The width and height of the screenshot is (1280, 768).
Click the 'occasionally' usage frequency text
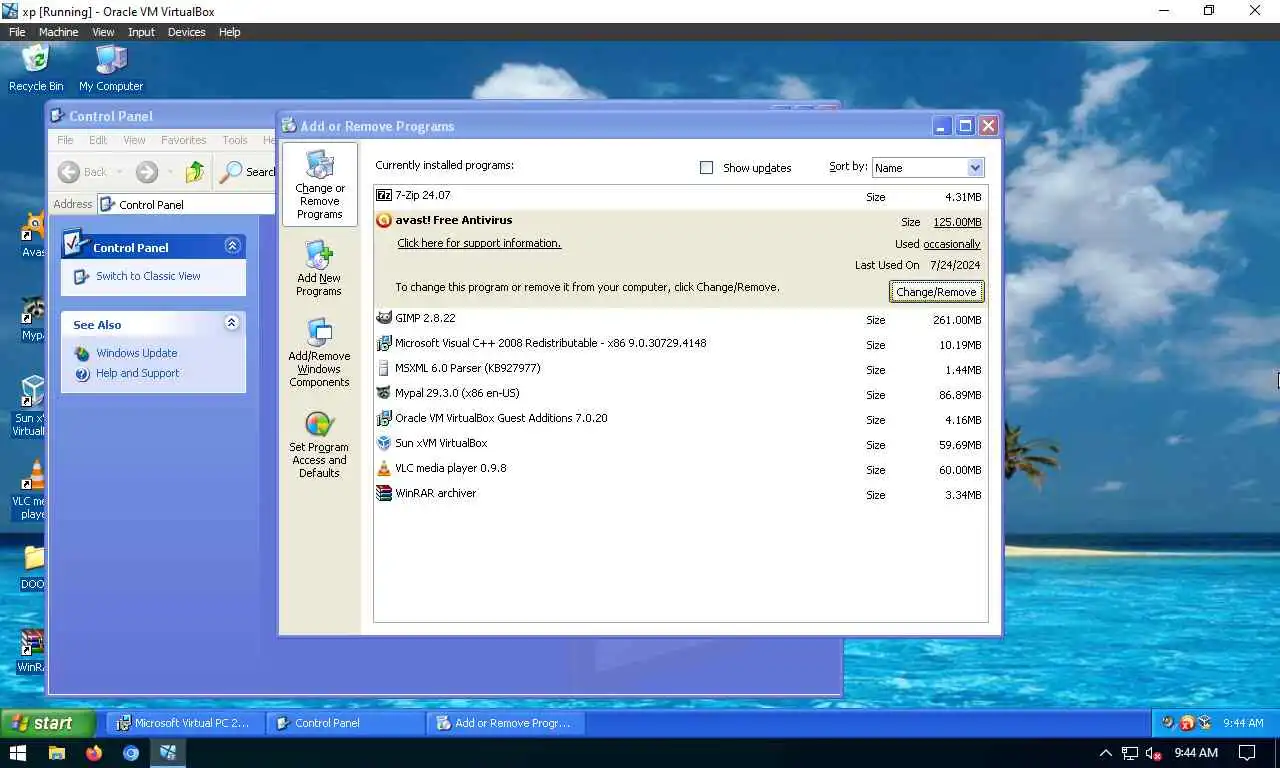tap(952, 244)
